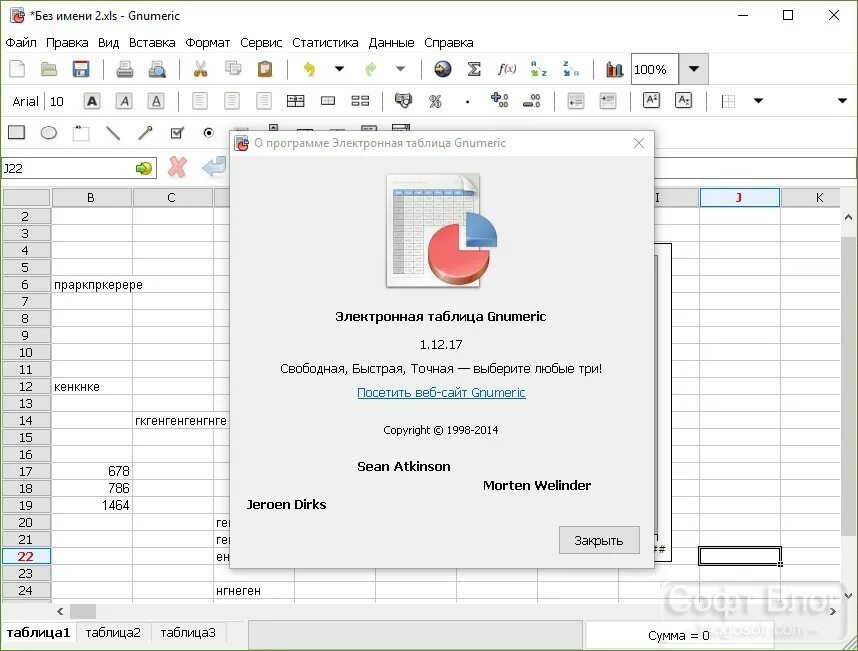
Task: Save the workbook with the floppy icon
Action: [81, 69]
